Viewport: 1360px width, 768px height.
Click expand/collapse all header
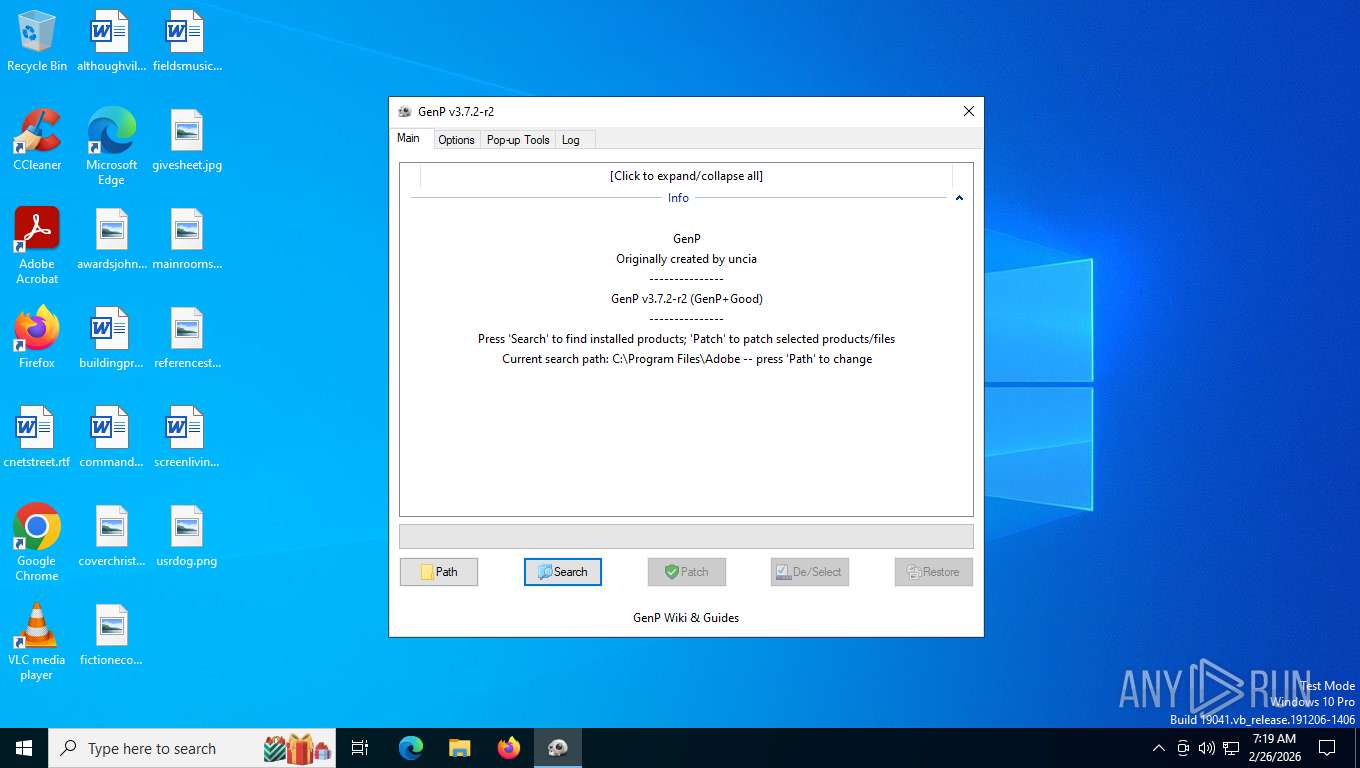click(x=686, y=176)
